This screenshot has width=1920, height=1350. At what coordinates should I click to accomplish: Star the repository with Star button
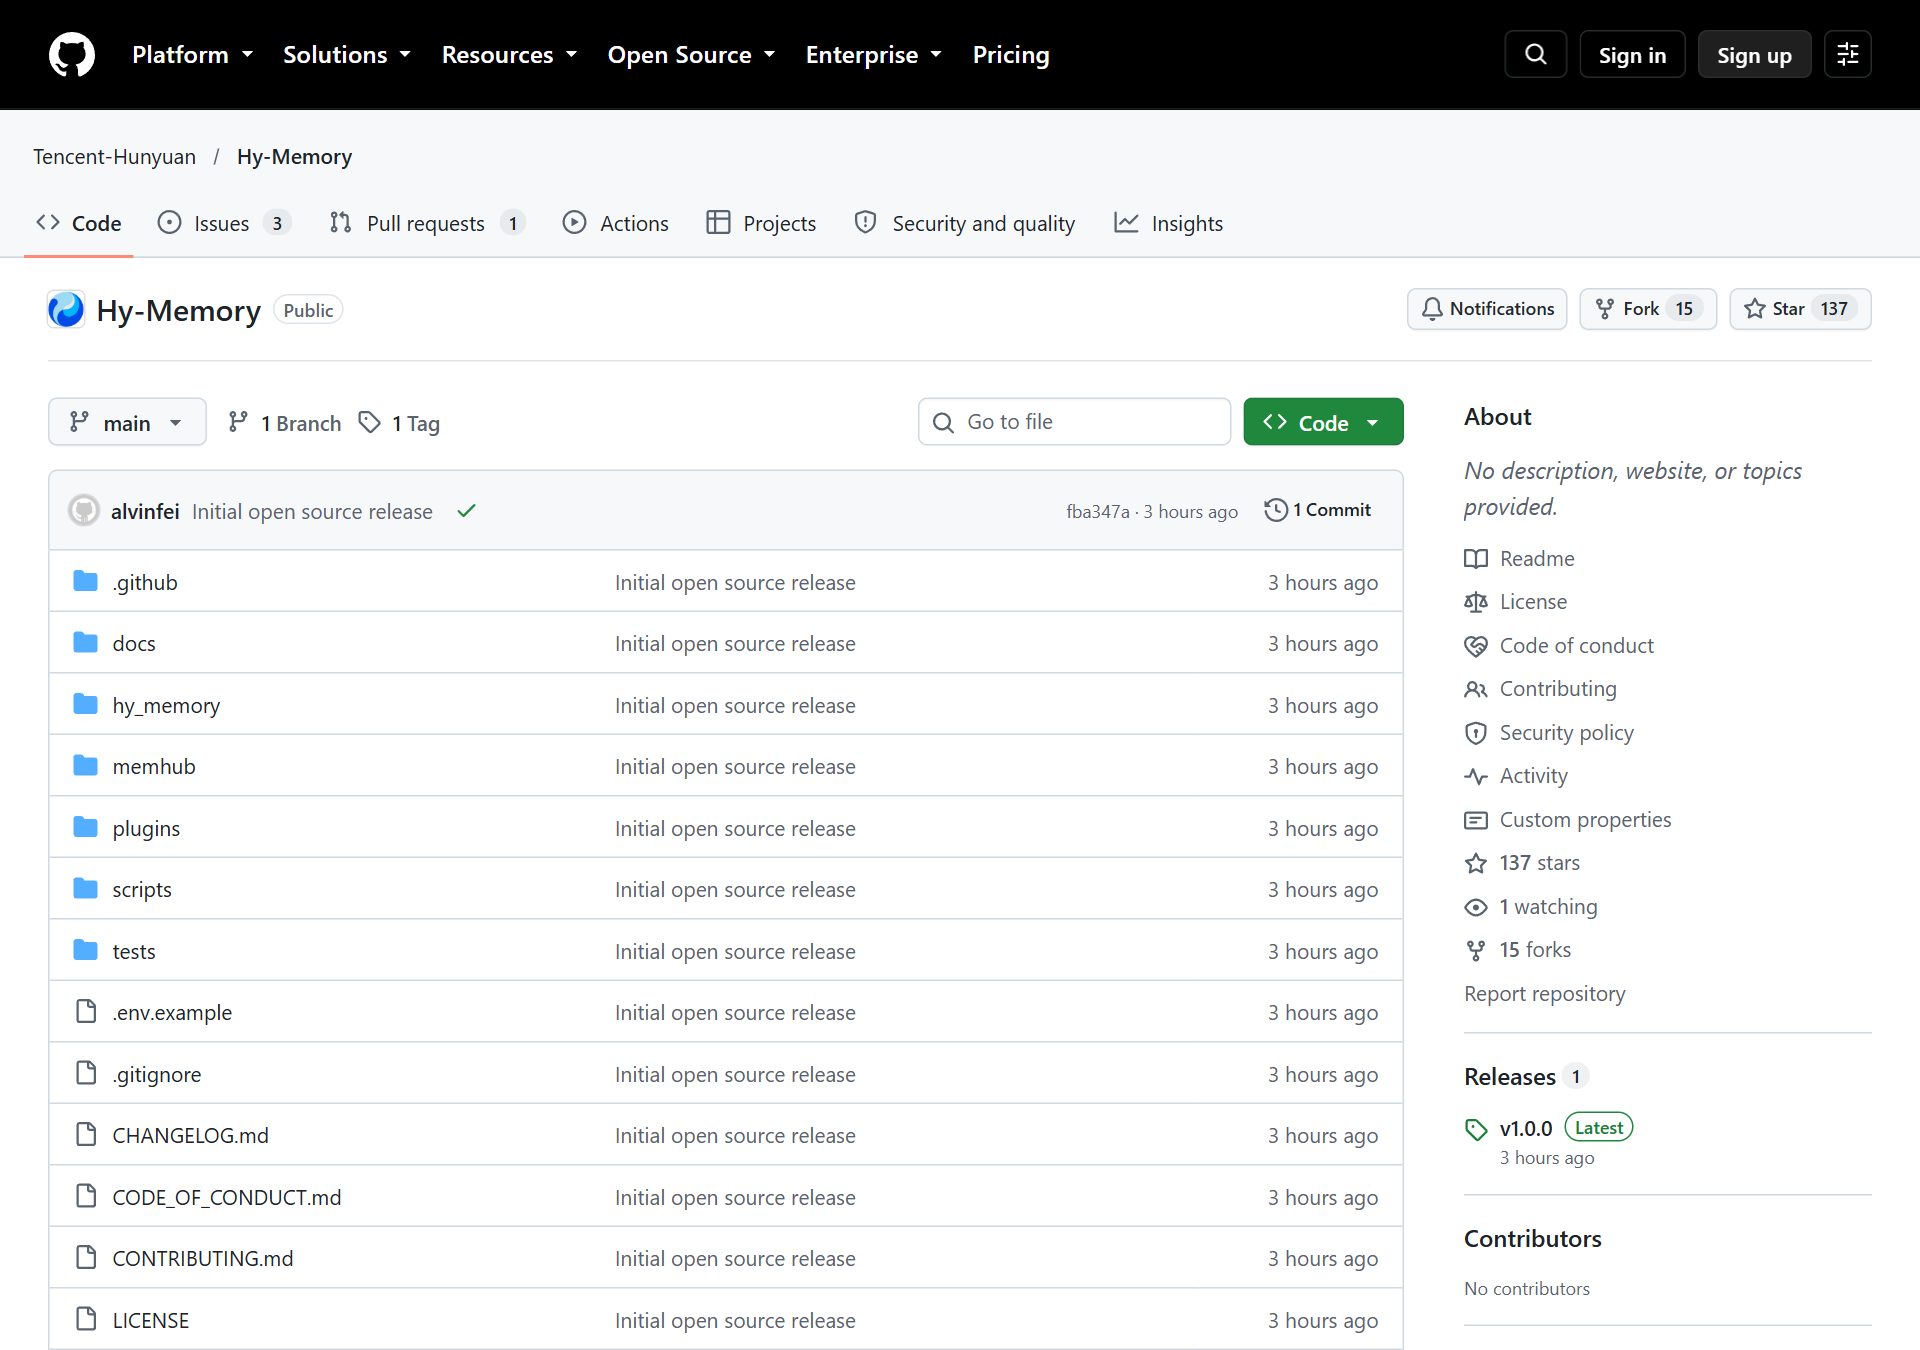pyautogui.click(x=1800, y=309)
